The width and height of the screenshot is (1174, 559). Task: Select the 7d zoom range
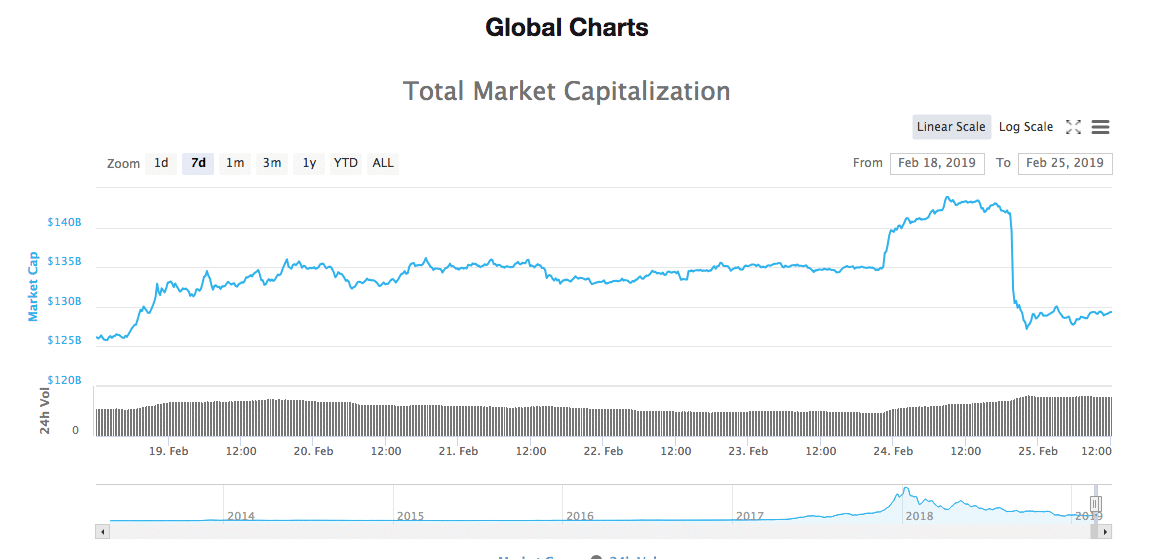pyautogui.click(x=198, y=163)
